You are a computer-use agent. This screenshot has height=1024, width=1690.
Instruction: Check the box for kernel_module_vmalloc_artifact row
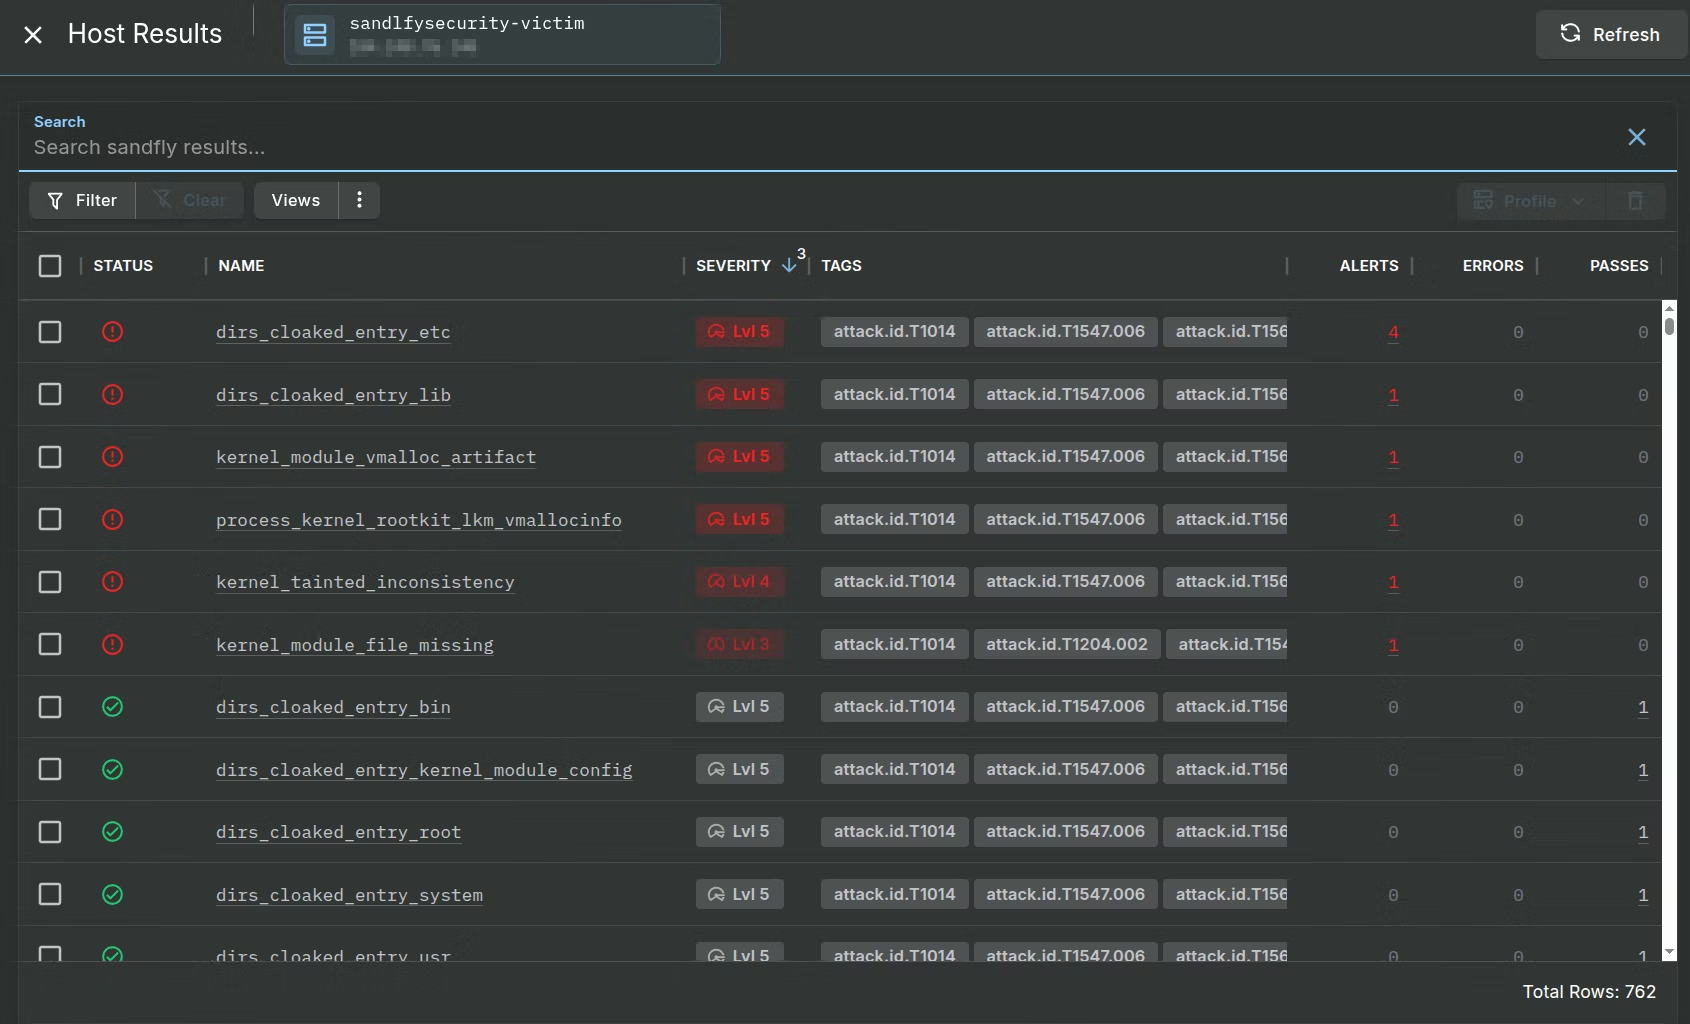coord(50,457)
